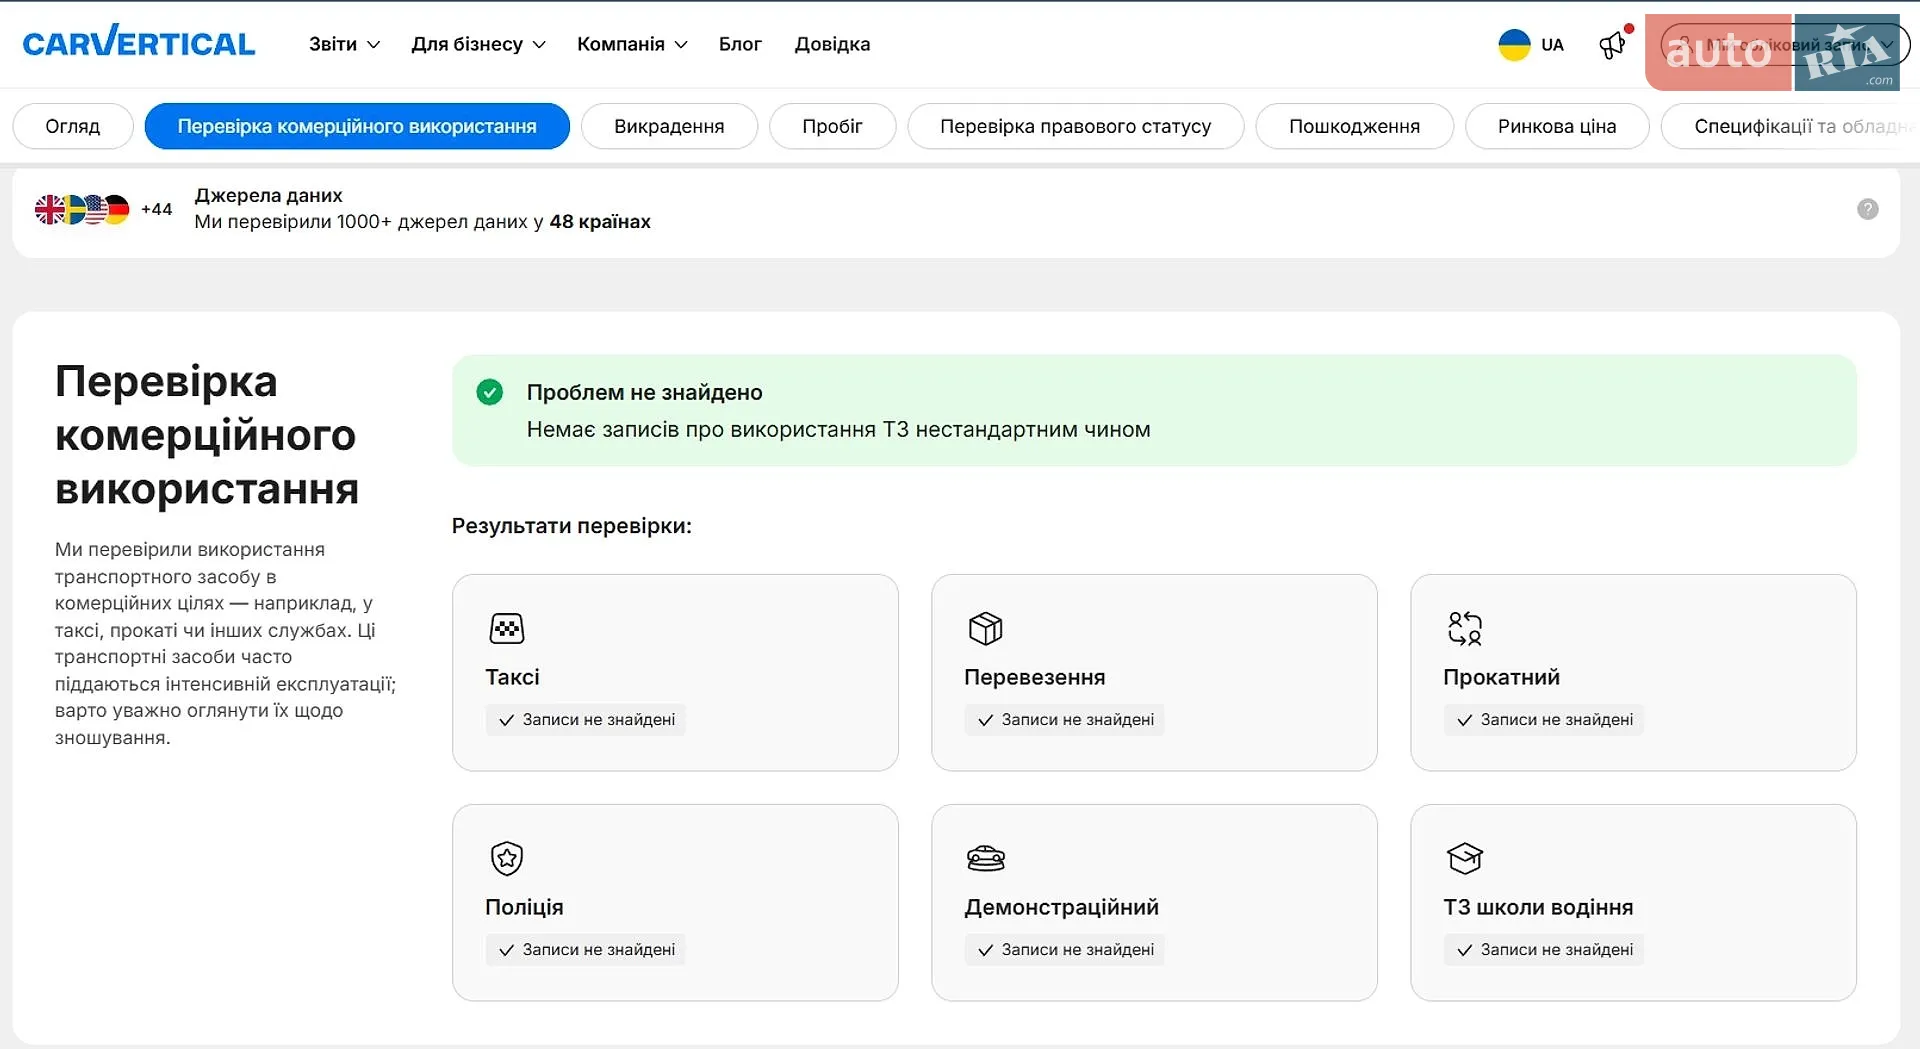Click the Таксі 'Записи не знайдені' status badge
Image resolution: width=1920 pixels, height=1049 pixels.
[x=586, y=720]
